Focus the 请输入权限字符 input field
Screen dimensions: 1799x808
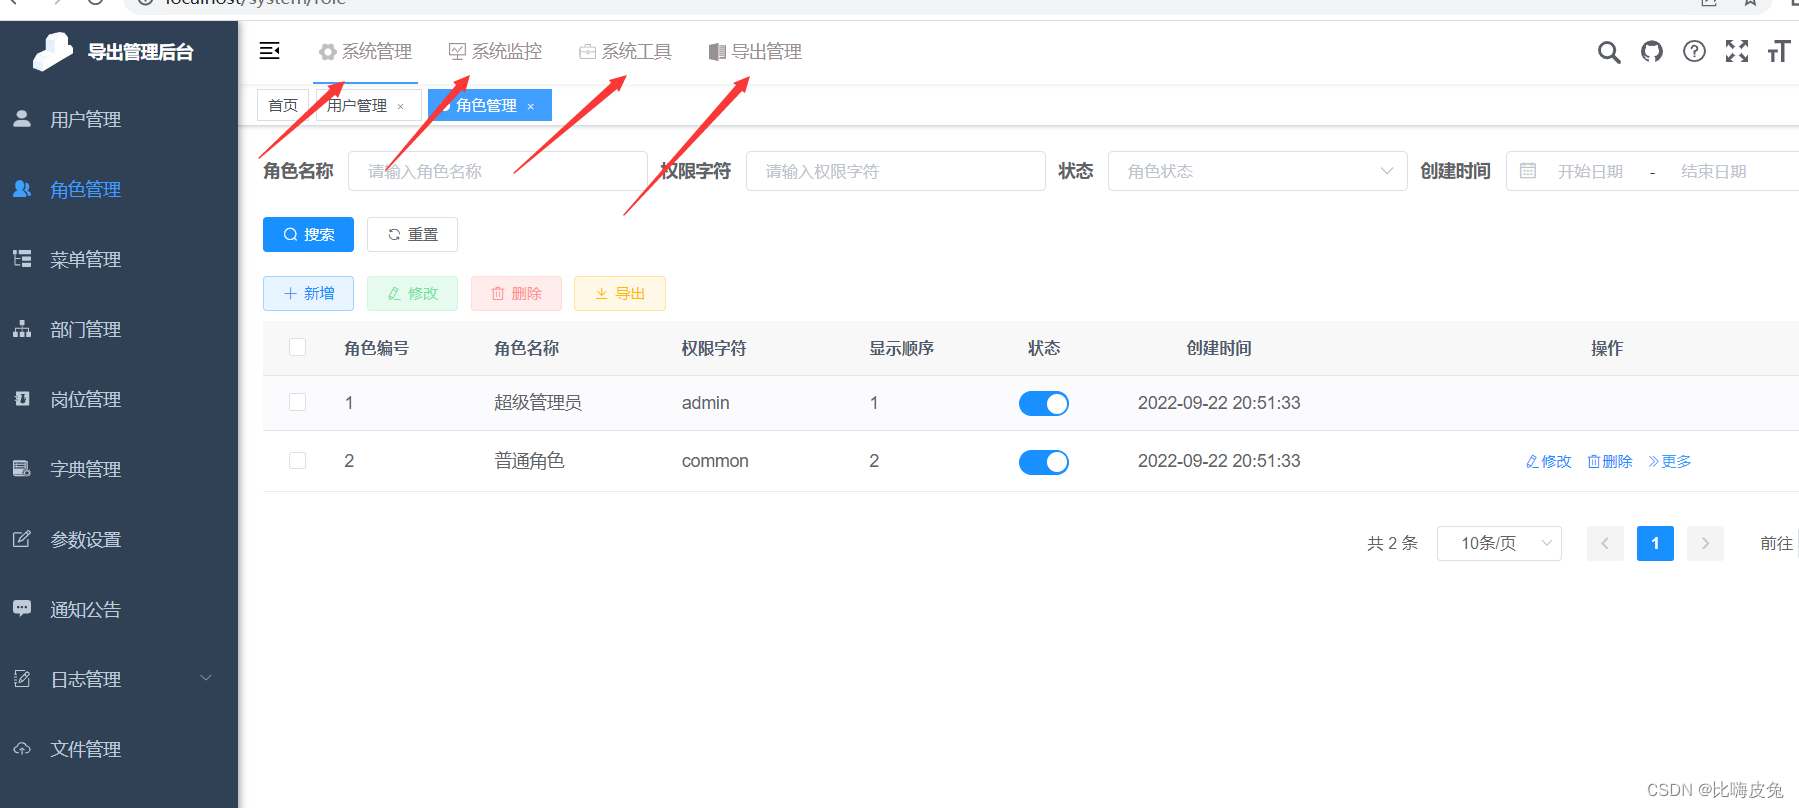pos(896,171)
